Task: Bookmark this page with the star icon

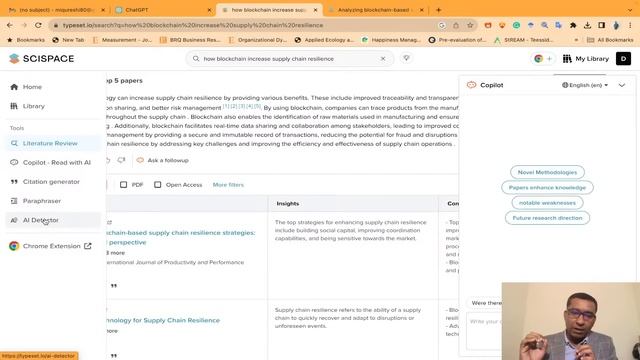Action: coord(470,25)
